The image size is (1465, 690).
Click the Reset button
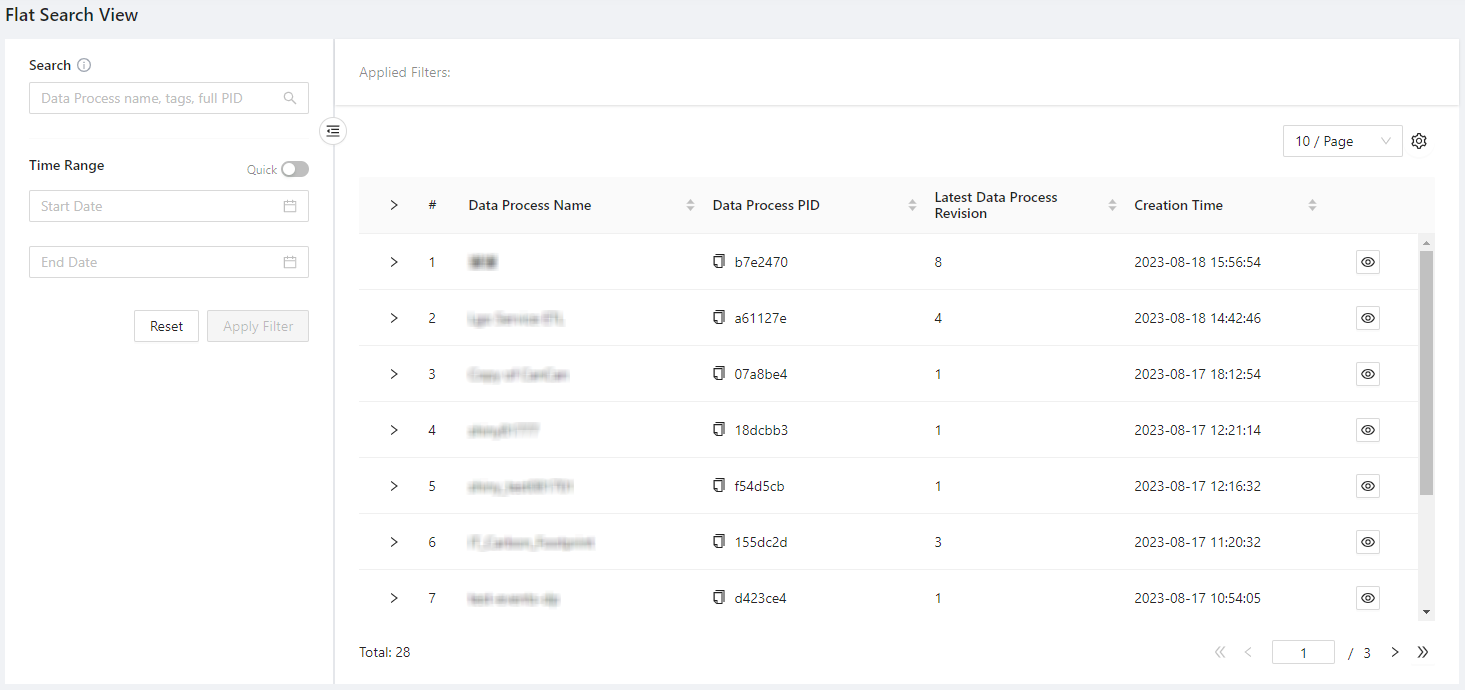(x=166, y=326)
